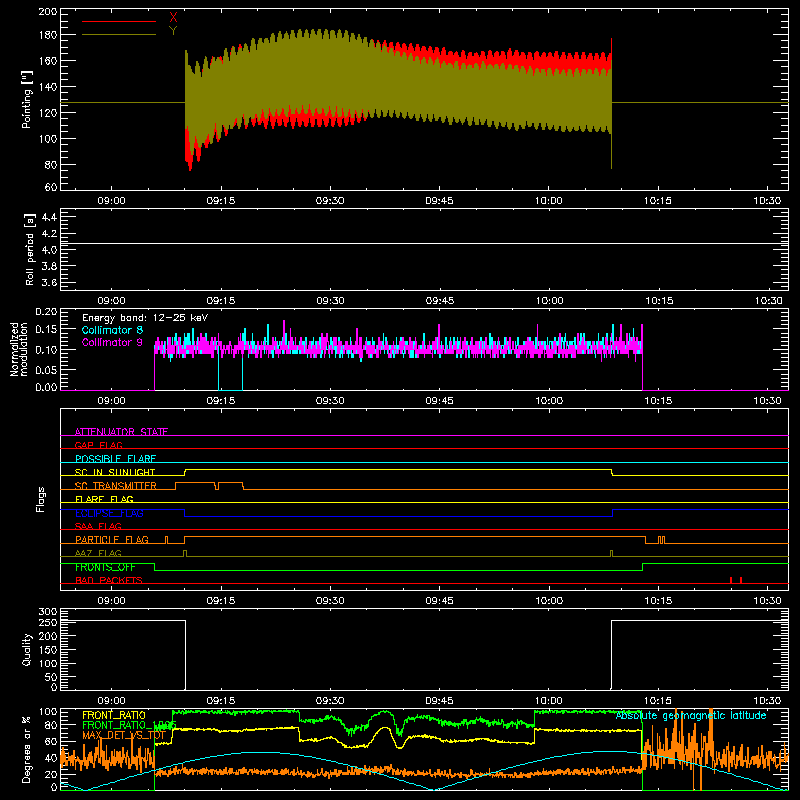Screen dimensions: 800x800
Task: Click 09:15 time label under modulation plot
Action: click(x=221, y=401)
